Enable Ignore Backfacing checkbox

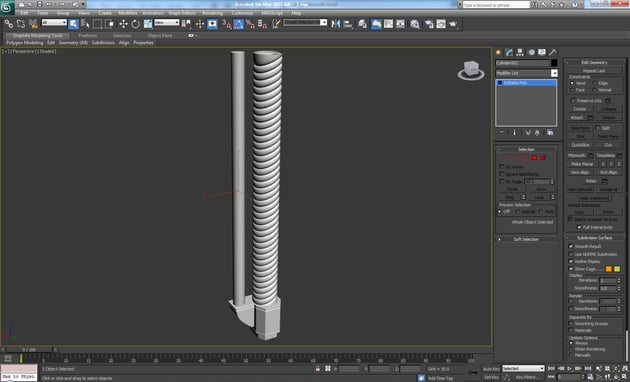(x=501, y=174)
